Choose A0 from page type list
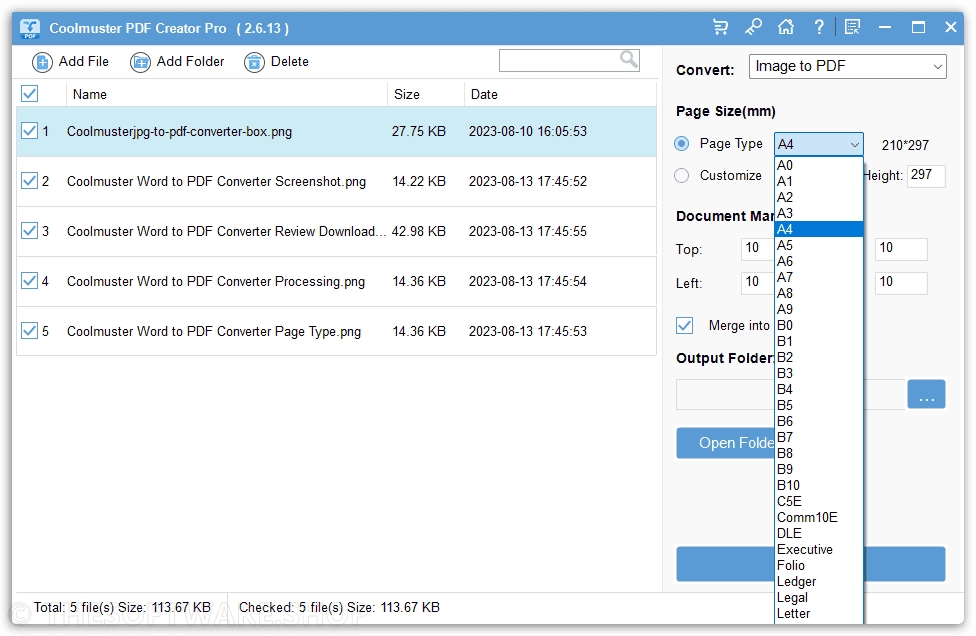This screenshot has height=636, width=976. (819, 166)
